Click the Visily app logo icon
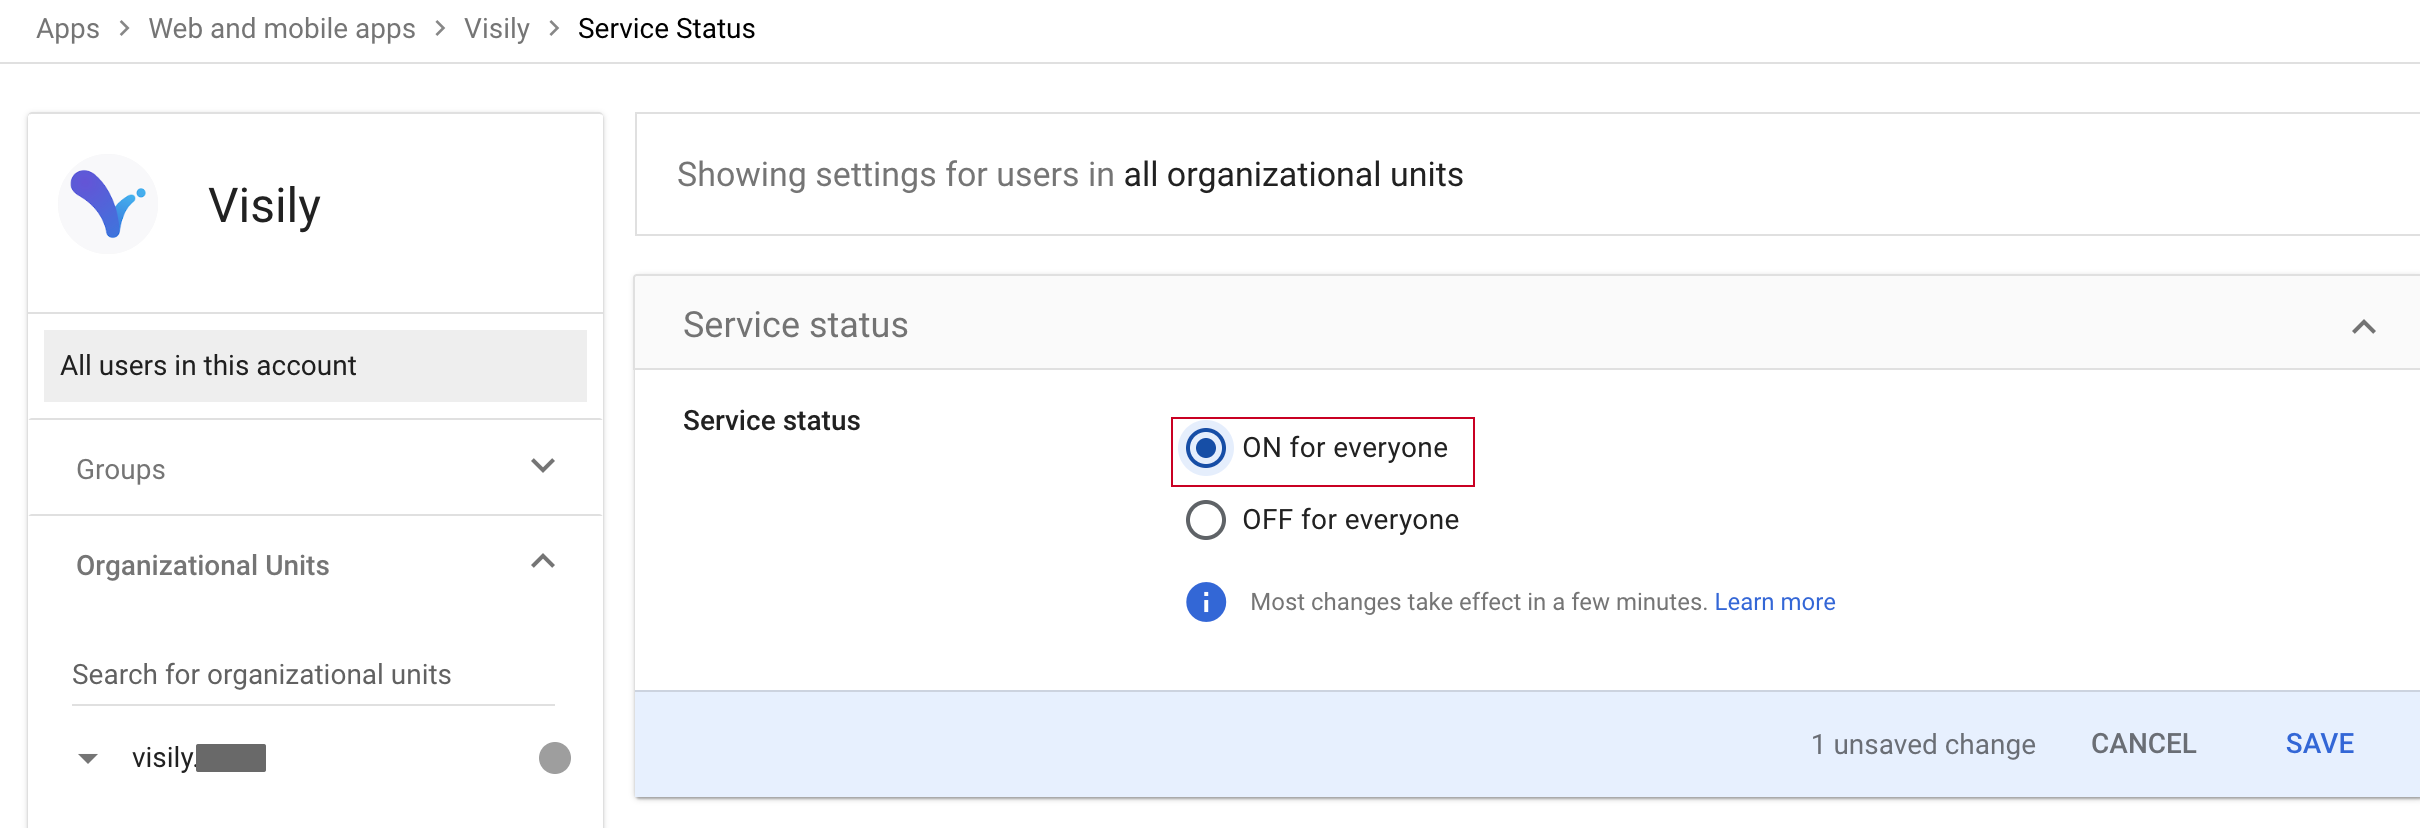 click(108, 204)
